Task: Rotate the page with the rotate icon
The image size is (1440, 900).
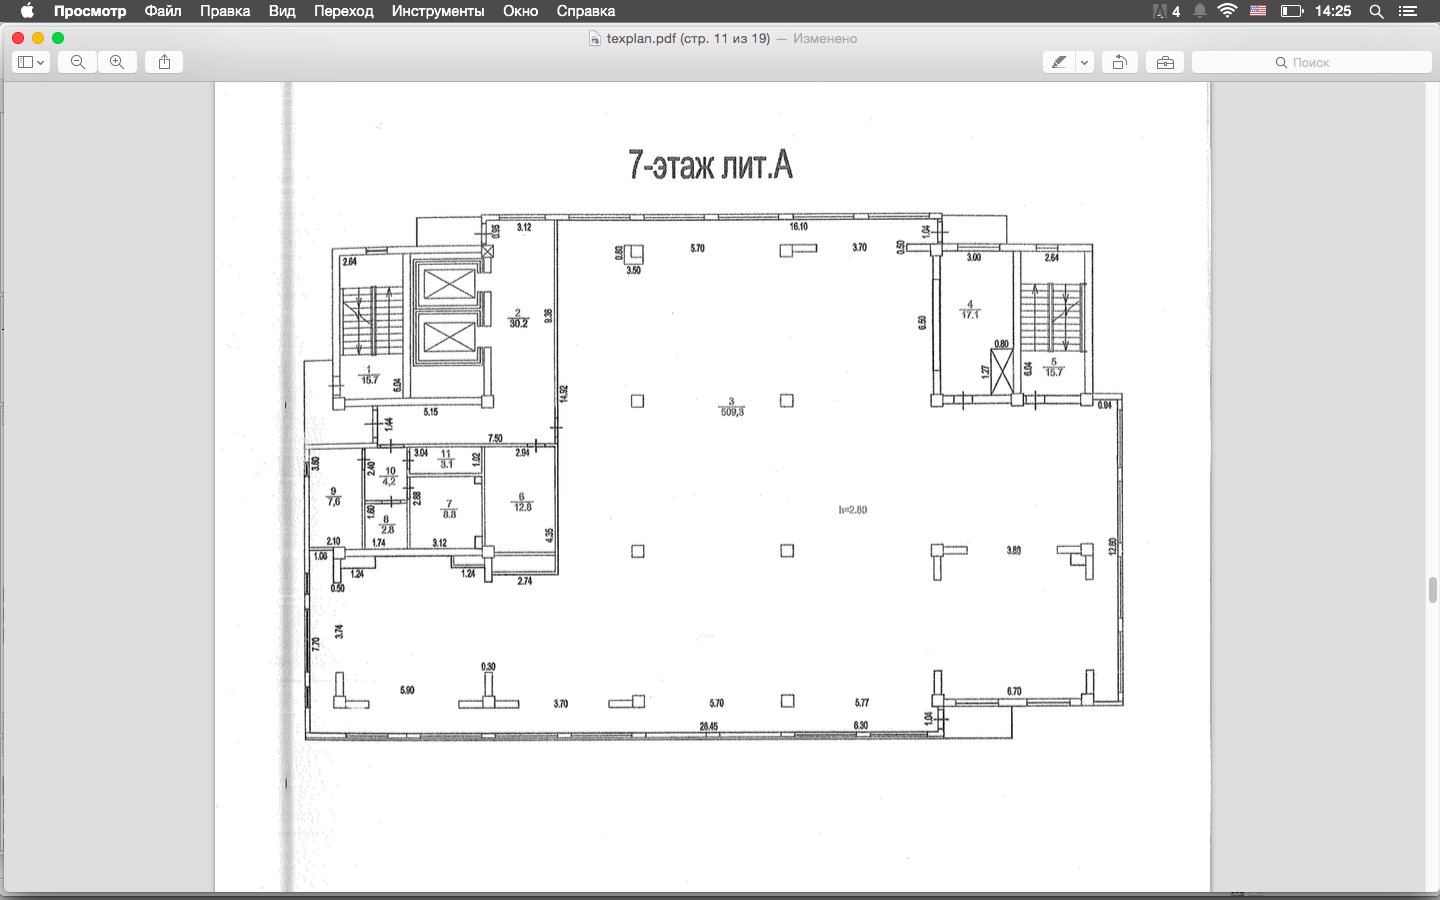Action: 1120,62
